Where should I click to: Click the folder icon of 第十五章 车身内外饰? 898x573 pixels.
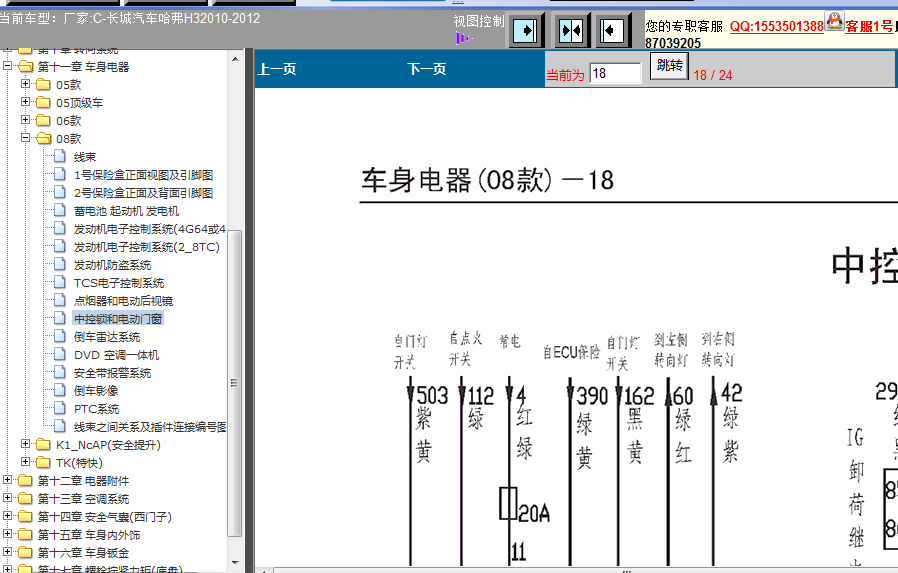coord(26,534)
